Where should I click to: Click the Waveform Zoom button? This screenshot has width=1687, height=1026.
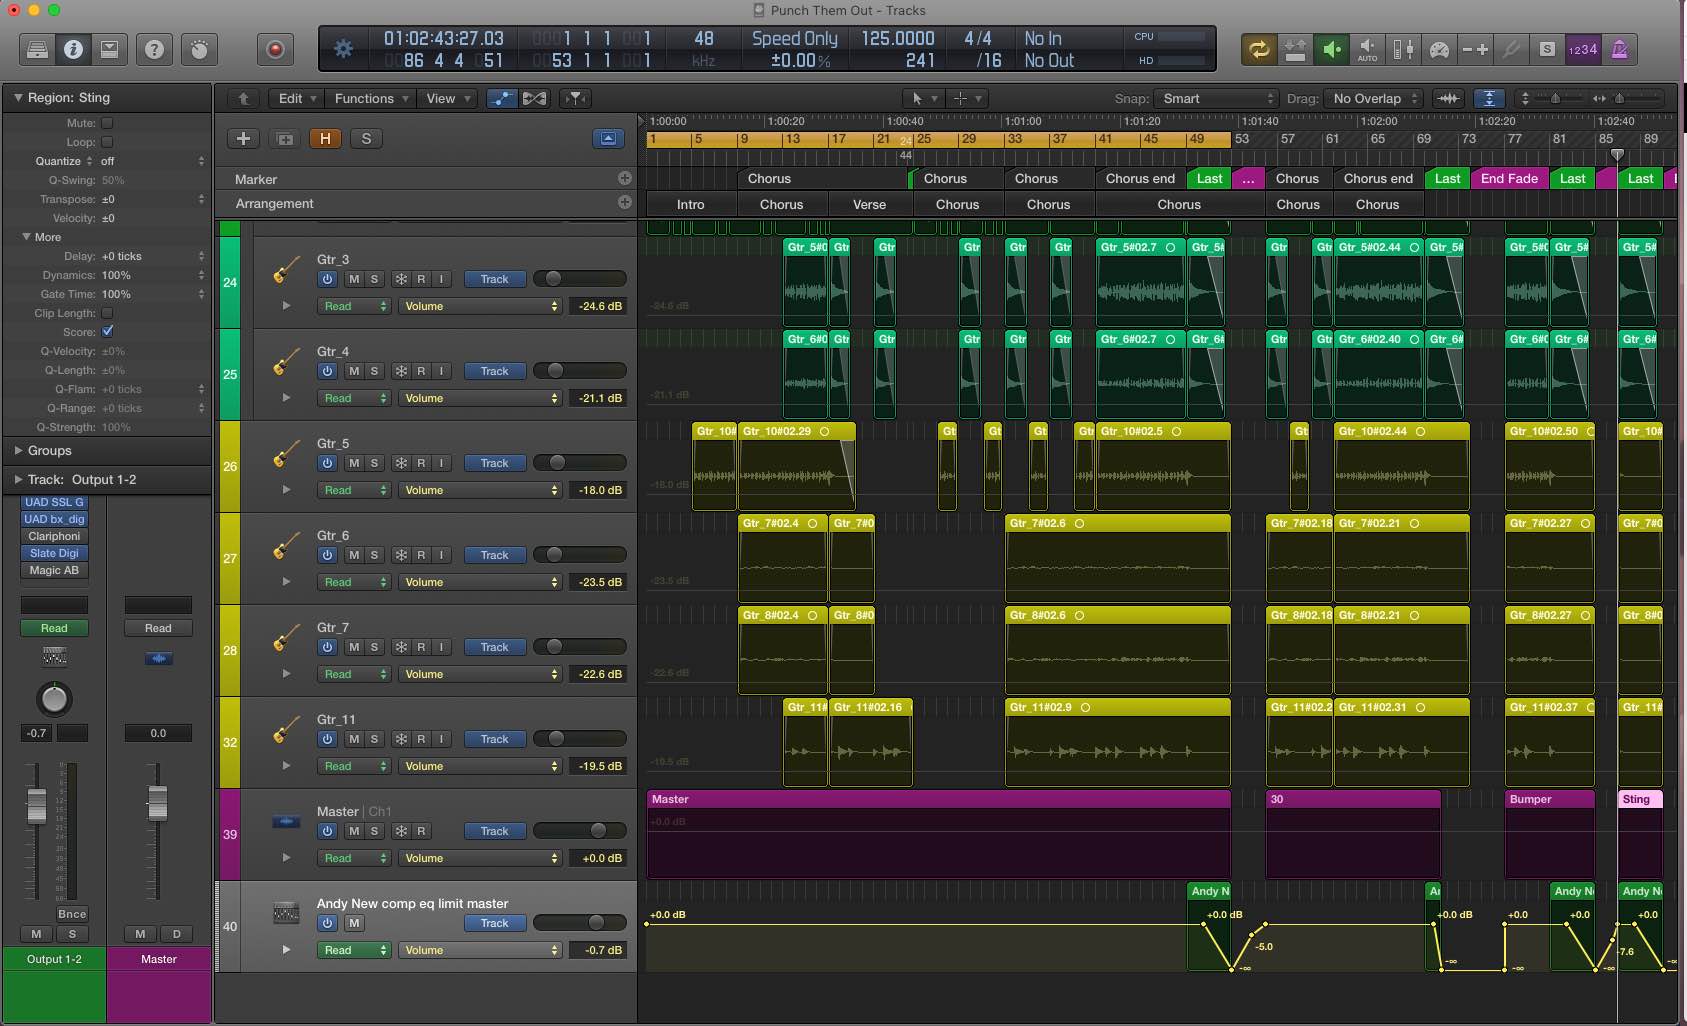coord(1448,98)
